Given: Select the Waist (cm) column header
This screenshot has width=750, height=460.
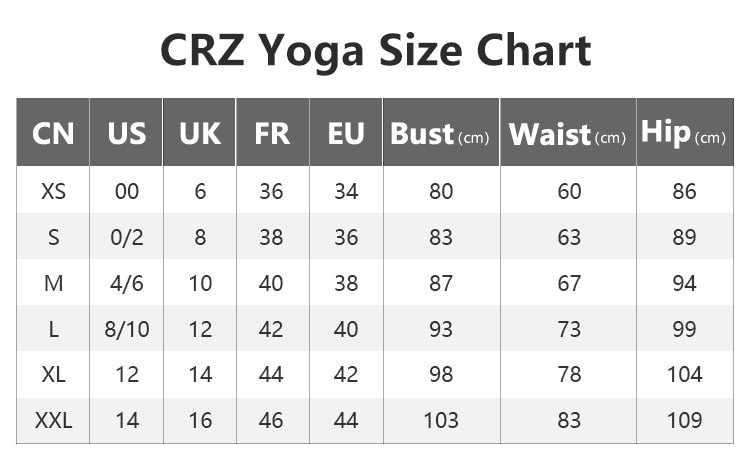Looking at the screenshot, I should 568,133.
